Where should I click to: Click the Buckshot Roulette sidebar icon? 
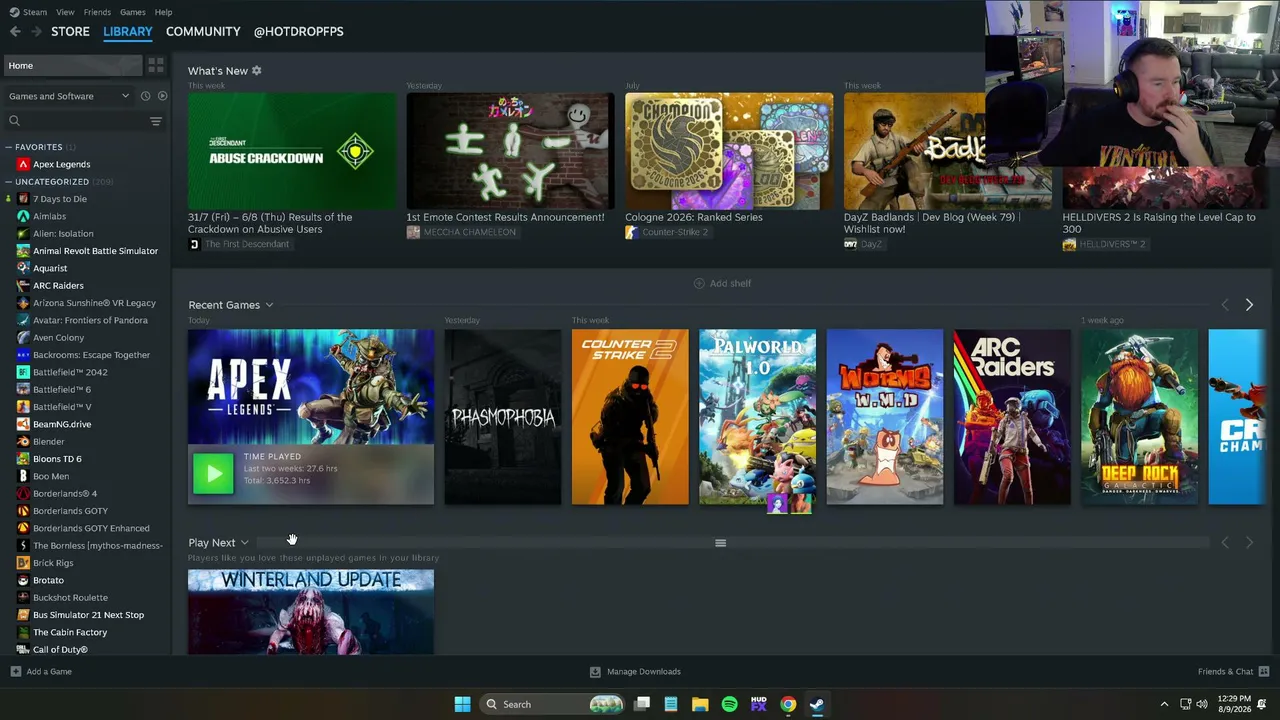click(x=23, y=597)
